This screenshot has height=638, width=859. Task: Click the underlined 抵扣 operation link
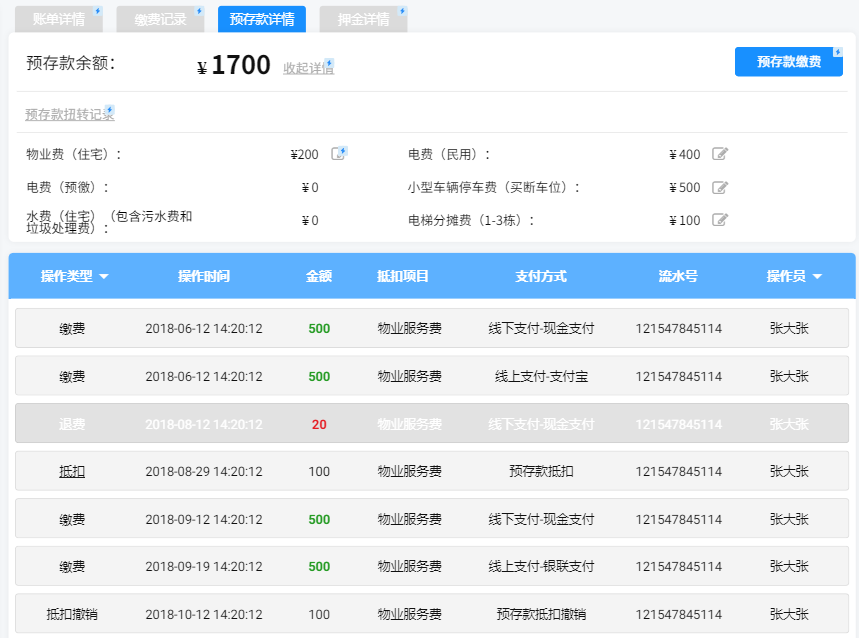(72, 472)
